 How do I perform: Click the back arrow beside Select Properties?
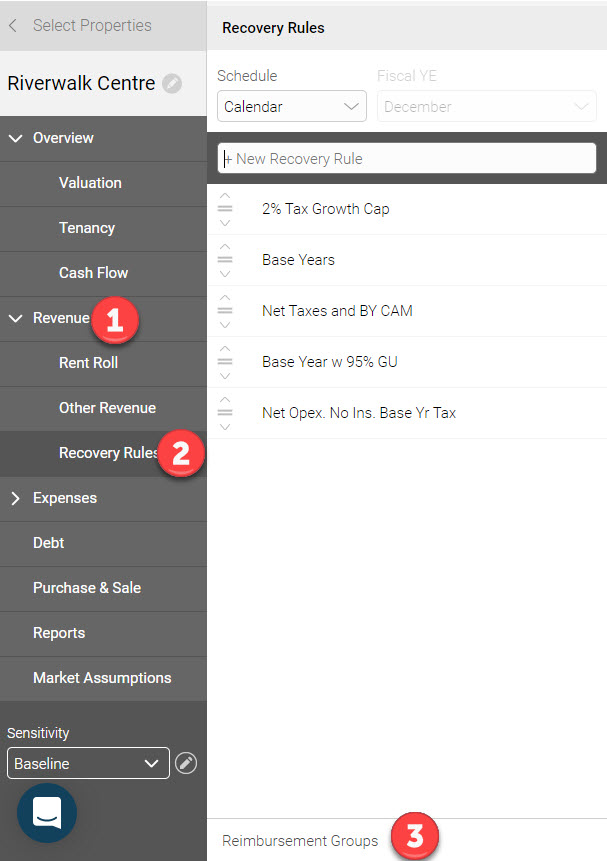[x=13, y=26]
